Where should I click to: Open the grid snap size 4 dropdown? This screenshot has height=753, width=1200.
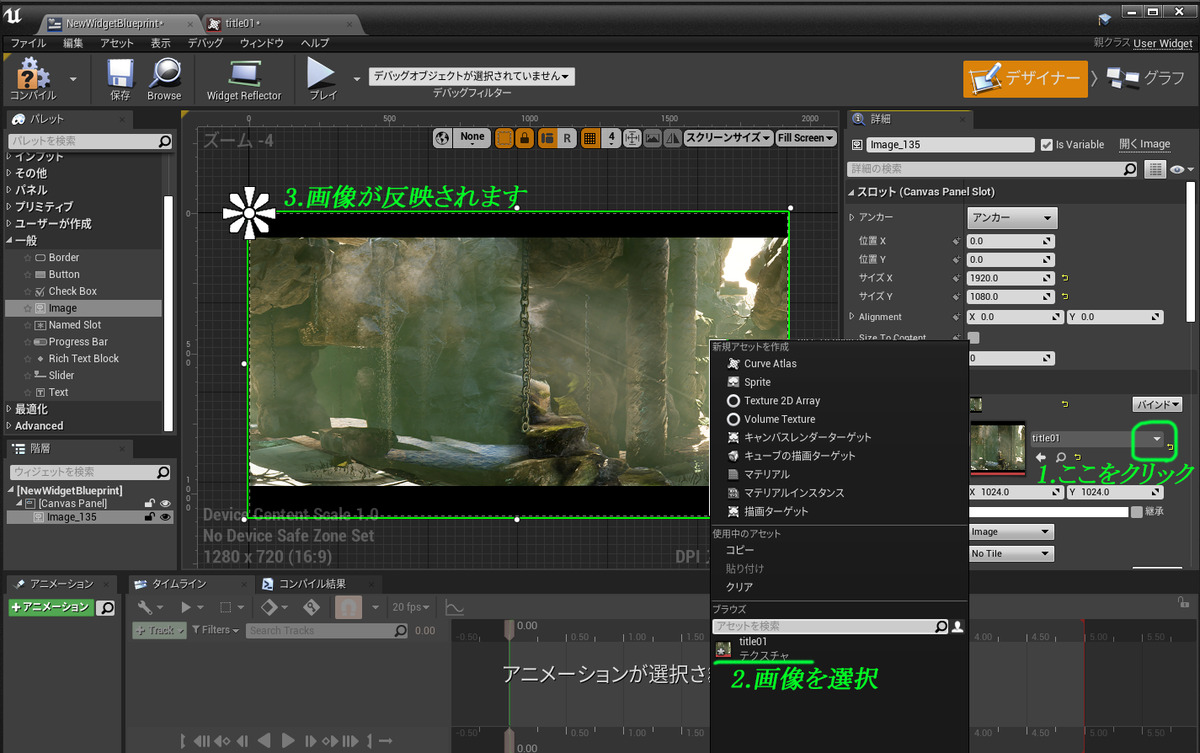point(612,138)
